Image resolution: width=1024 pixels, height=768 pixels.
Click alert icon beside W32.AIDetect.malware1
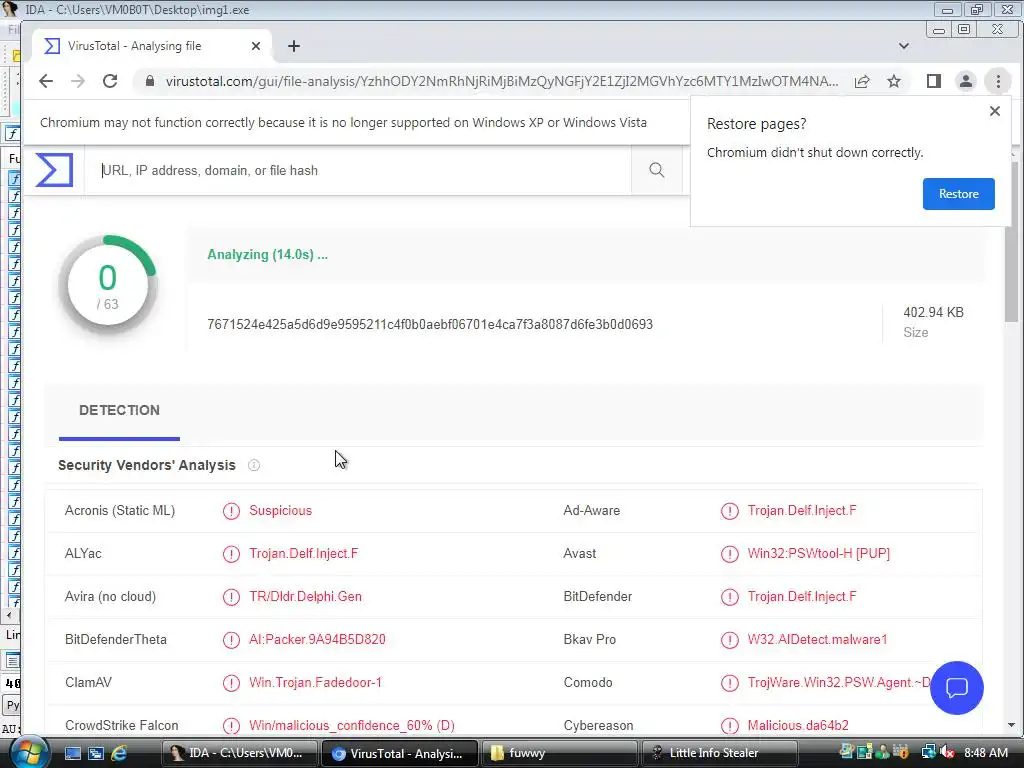(729, 640)
